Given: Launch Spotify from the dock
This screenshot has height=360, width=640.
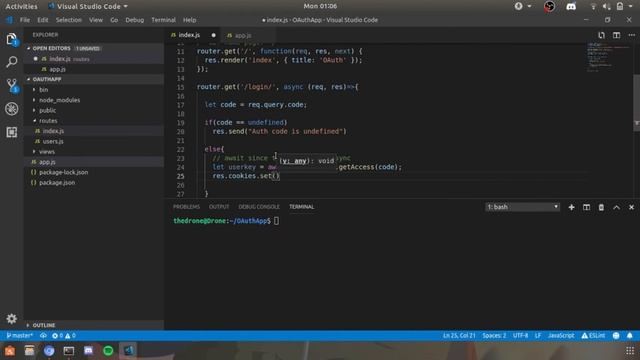Looking at the screenshot, I should coord(108,351).
